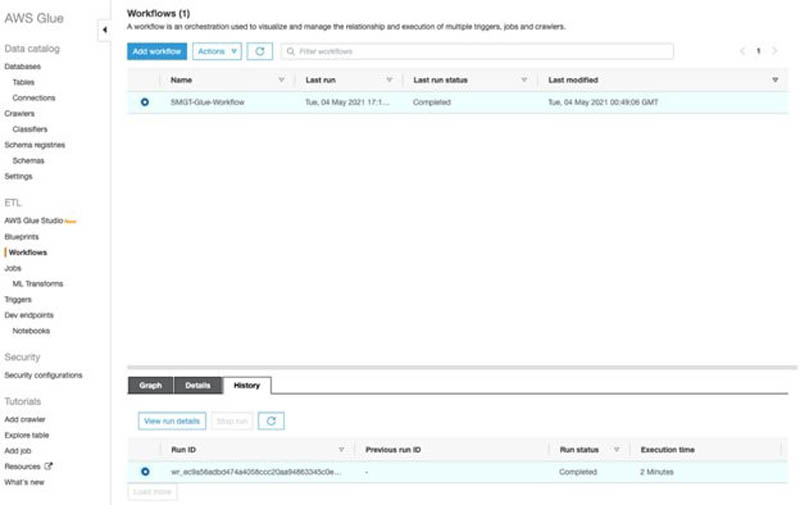Sort by Run ID column arrow

coord(341,449)
